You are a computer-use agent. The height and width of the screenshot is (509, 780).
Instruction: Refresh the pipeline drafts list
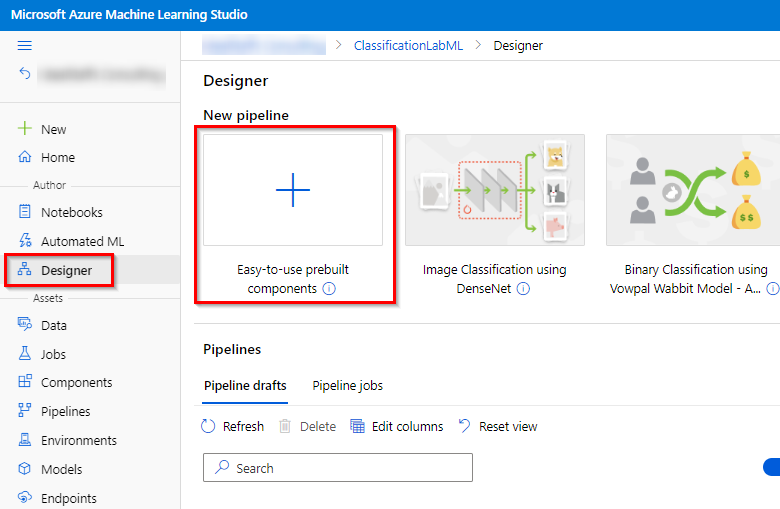tap(233, 426)
